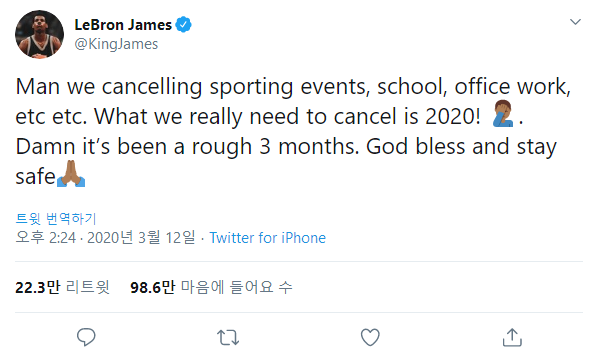Click the reply speech bubble icon
The height and width of the screenshot is (361, 598).
[x=86, y=337]
